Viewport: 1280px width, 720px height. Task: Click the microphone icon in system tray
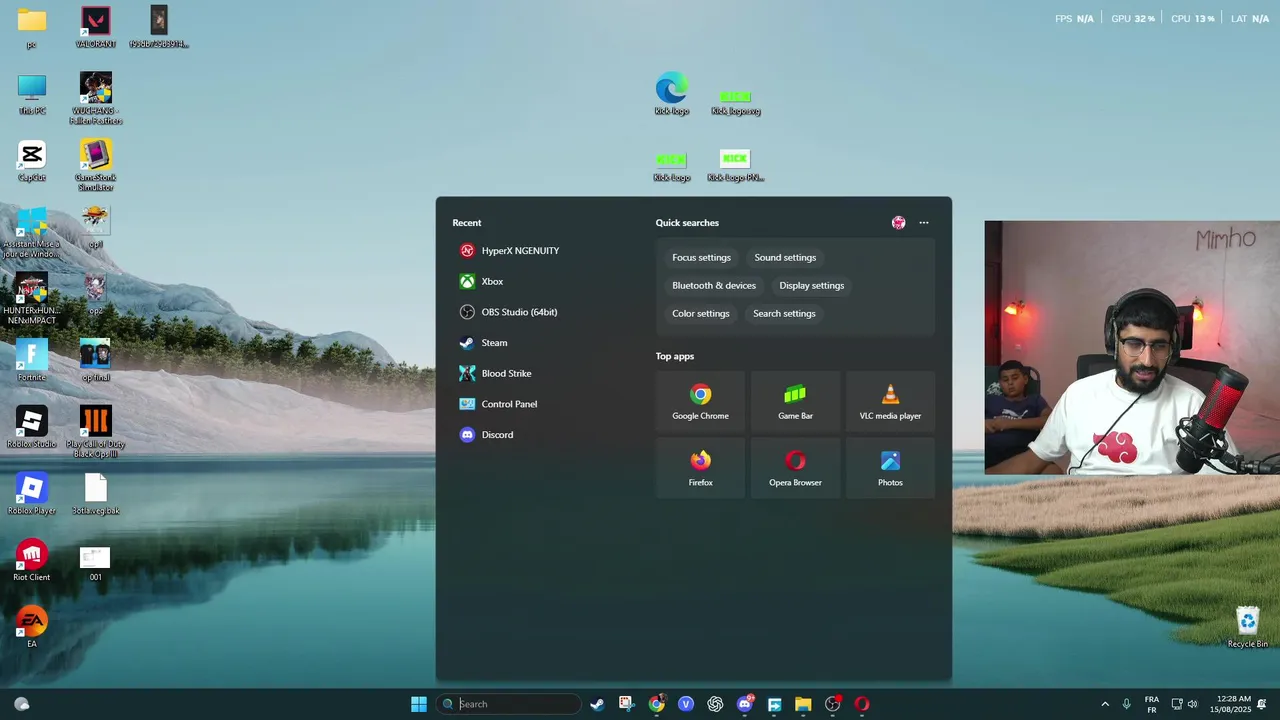click(x=1127, y=704)
